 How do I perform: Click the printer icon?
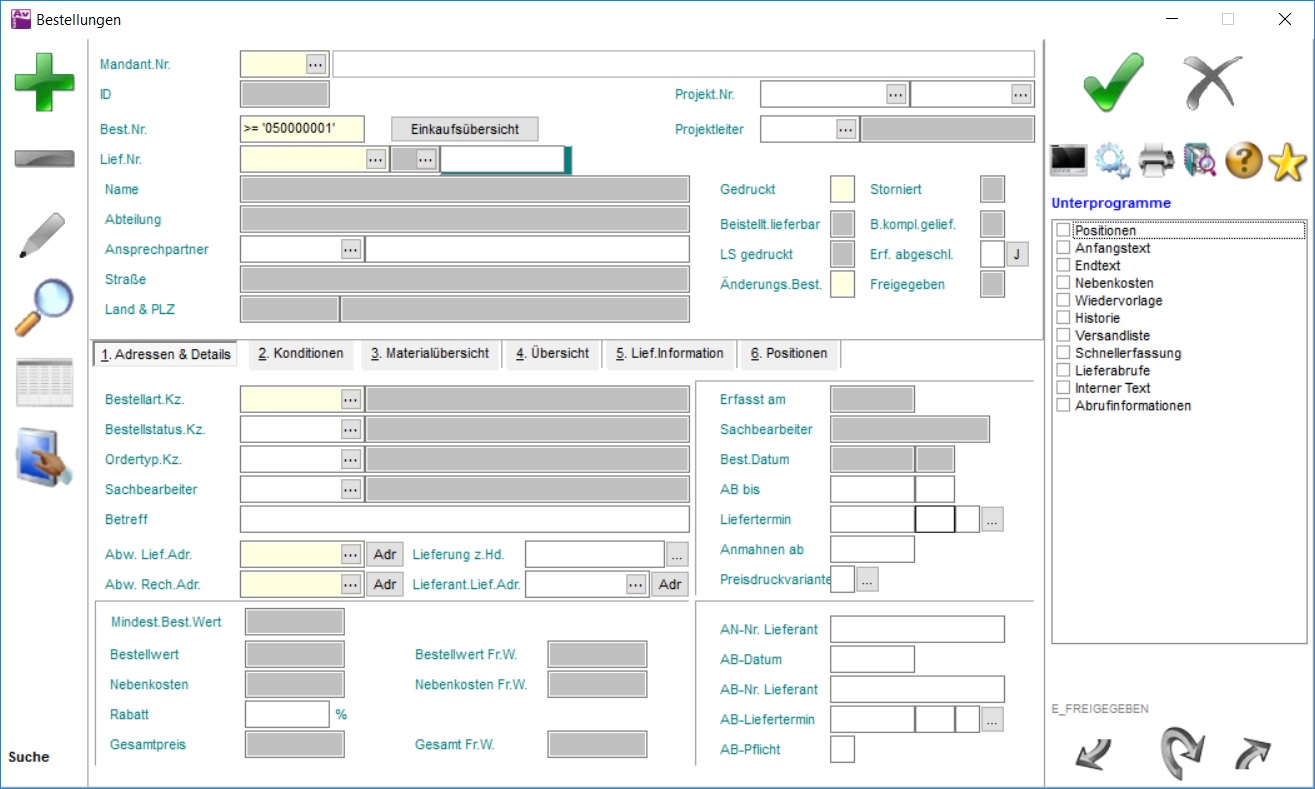point(1156,160)
